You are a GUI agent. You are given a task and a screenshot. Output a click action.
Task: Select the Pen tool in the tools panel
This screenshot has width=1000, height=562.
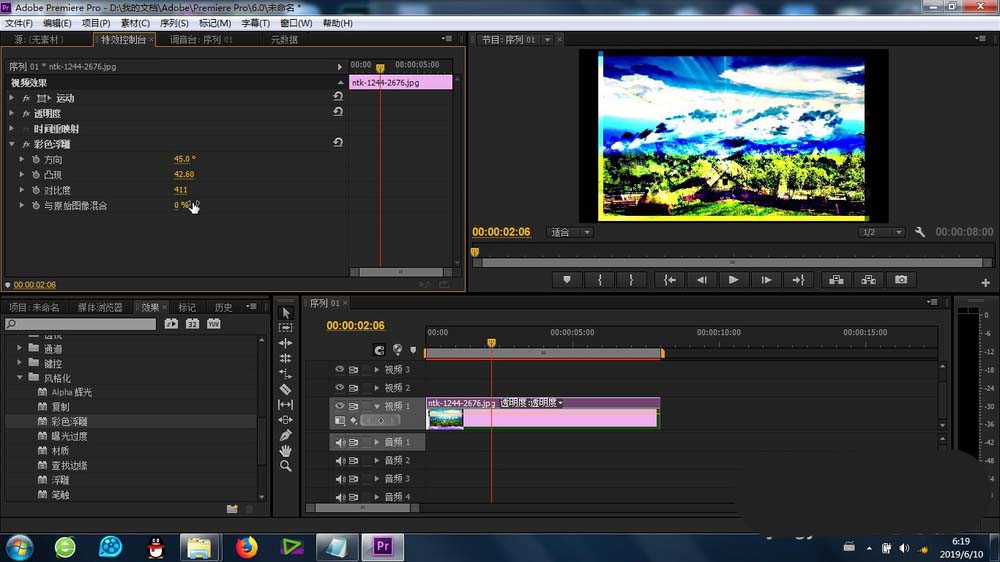[286, 435]
